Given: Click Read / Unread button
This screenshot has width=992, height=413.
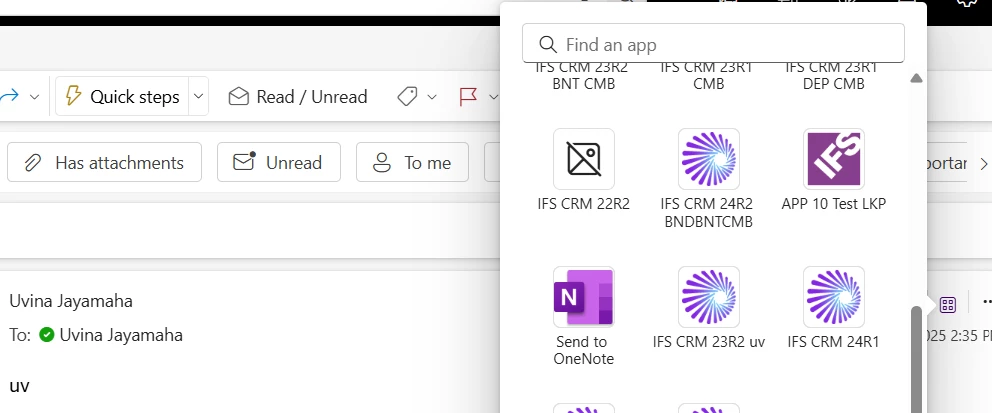Looking at the screenshot, I should (x=298, y=97).
